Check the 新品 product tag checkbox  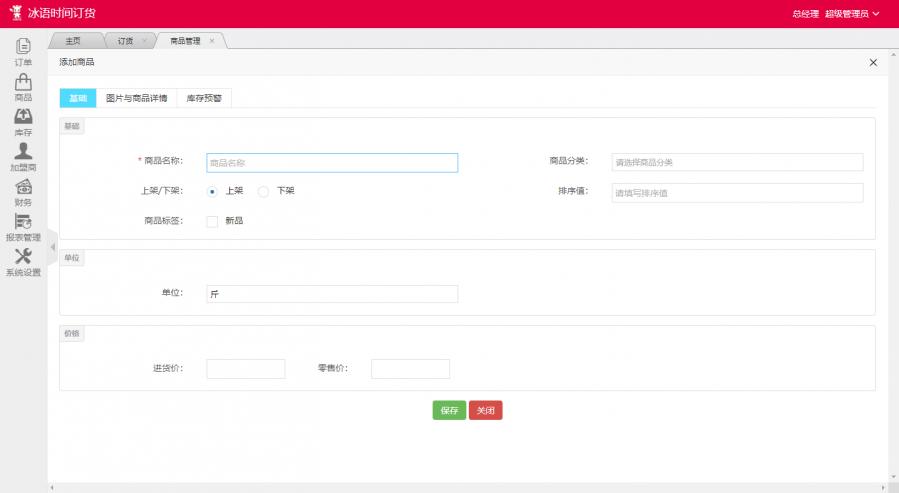pyautogui.click(x=212, y=221)
